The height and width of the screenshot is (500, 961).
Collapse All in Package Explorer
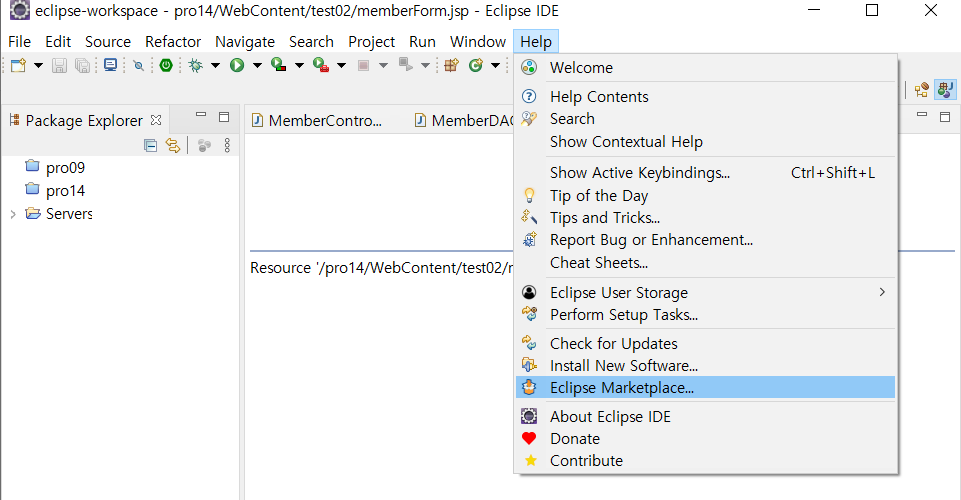pyautogui.click(x=150, y=145)
